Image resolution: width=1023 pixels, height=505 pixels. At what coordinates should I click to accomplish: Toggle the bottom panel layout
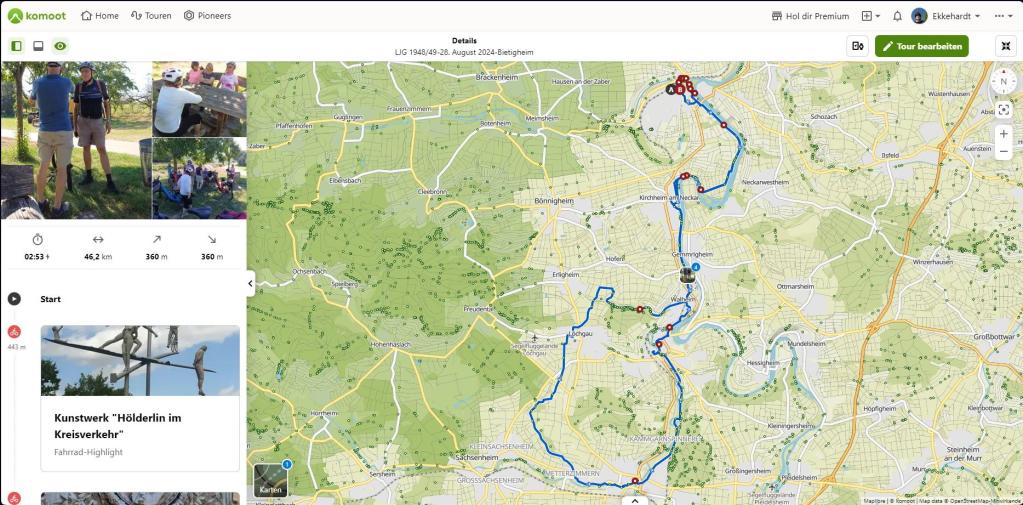pos(38,46)
